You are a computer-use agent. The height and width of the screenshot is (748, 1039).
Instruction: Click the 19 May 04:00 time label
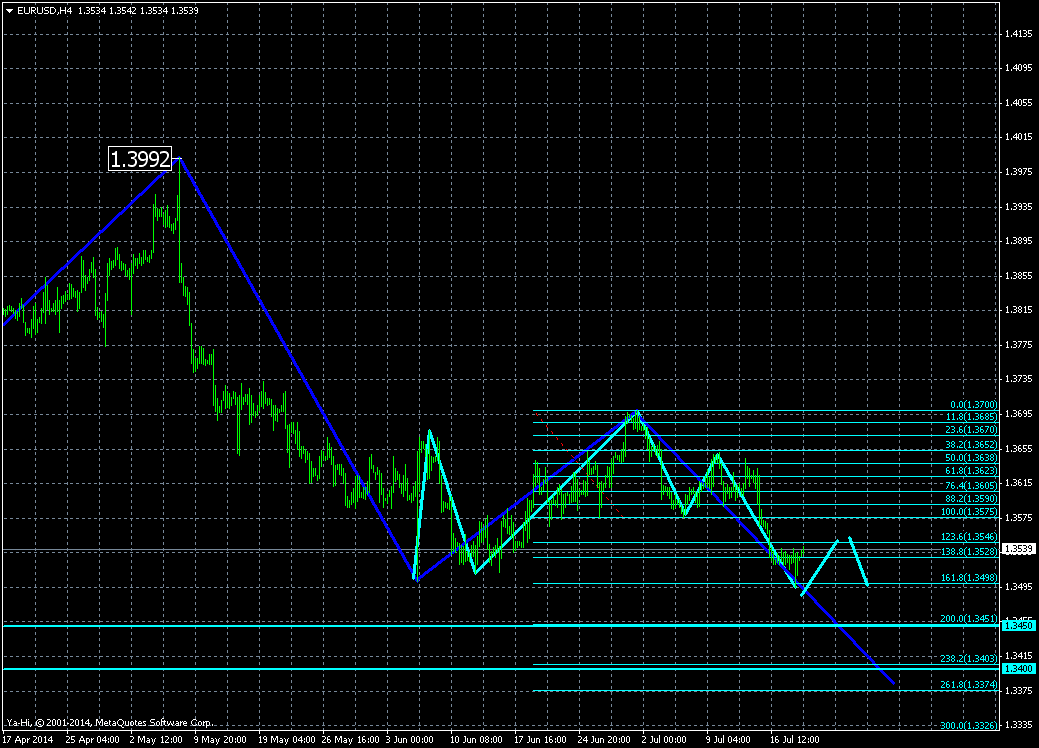[286, 739]
